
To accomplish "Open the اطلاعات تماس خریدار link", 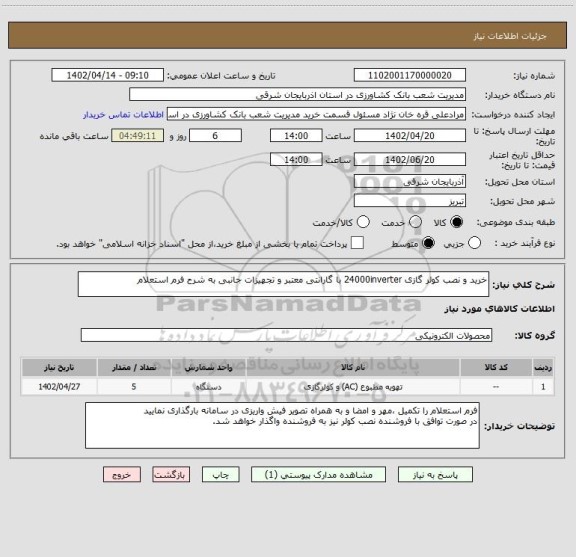I will pos(123,115).
